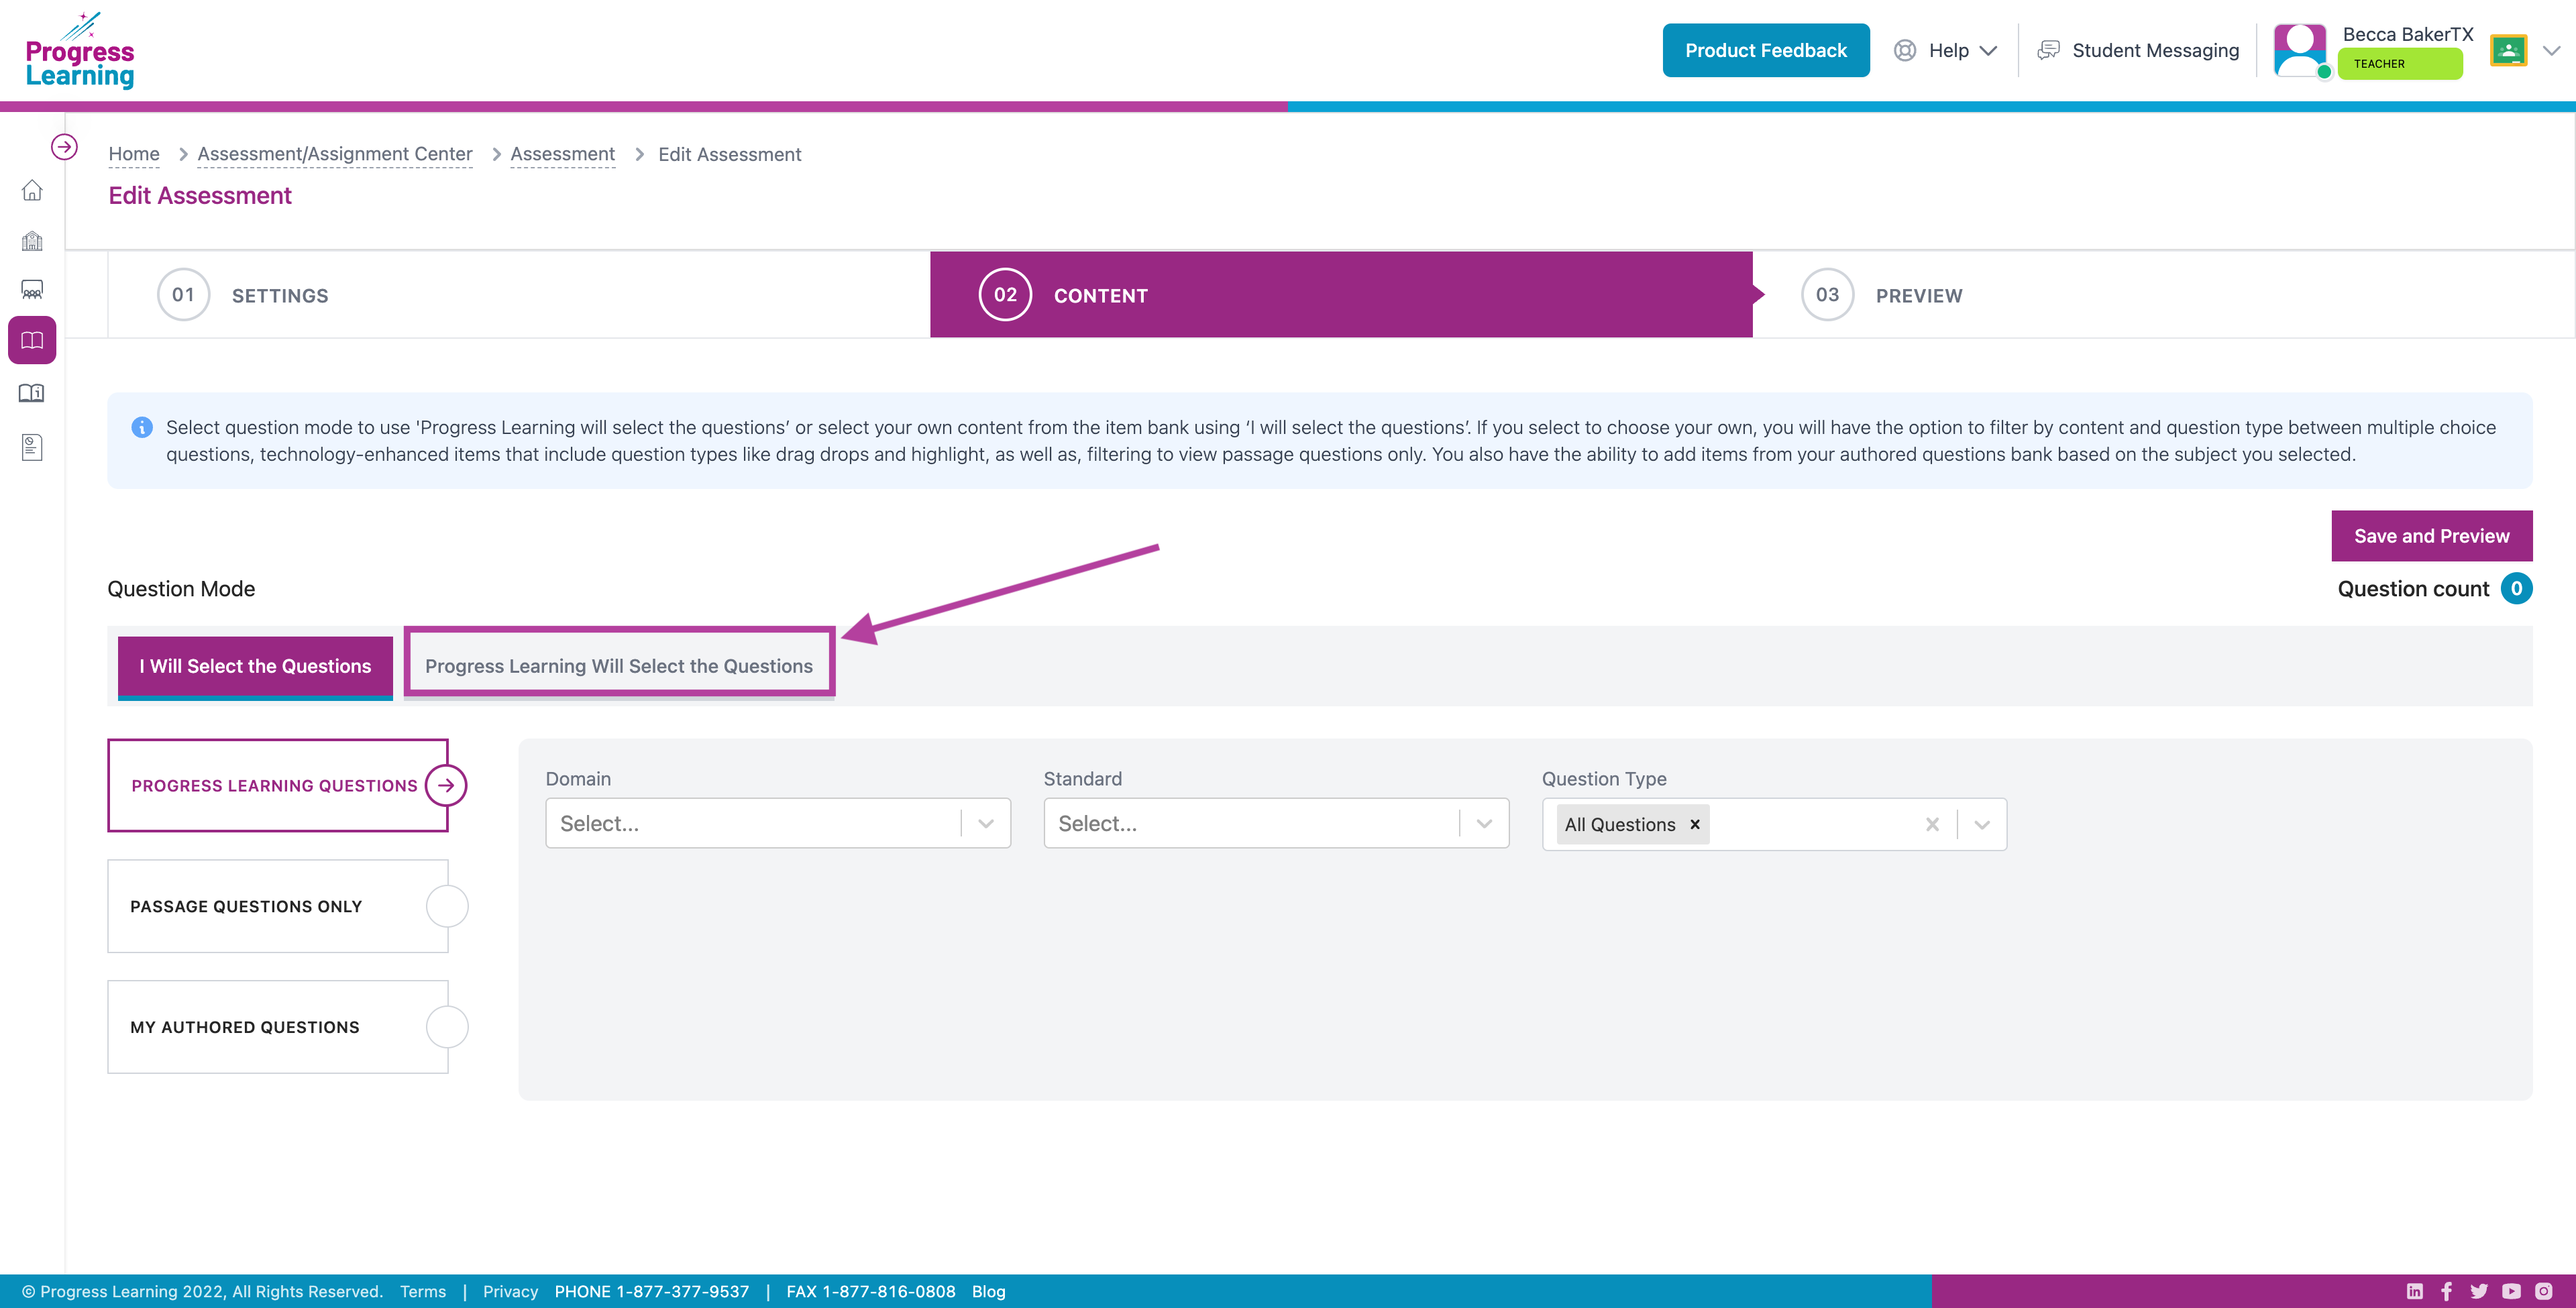Open the Domain dropdown
The width and height of the screenshot is (2576, 1308).
(778, 823)
